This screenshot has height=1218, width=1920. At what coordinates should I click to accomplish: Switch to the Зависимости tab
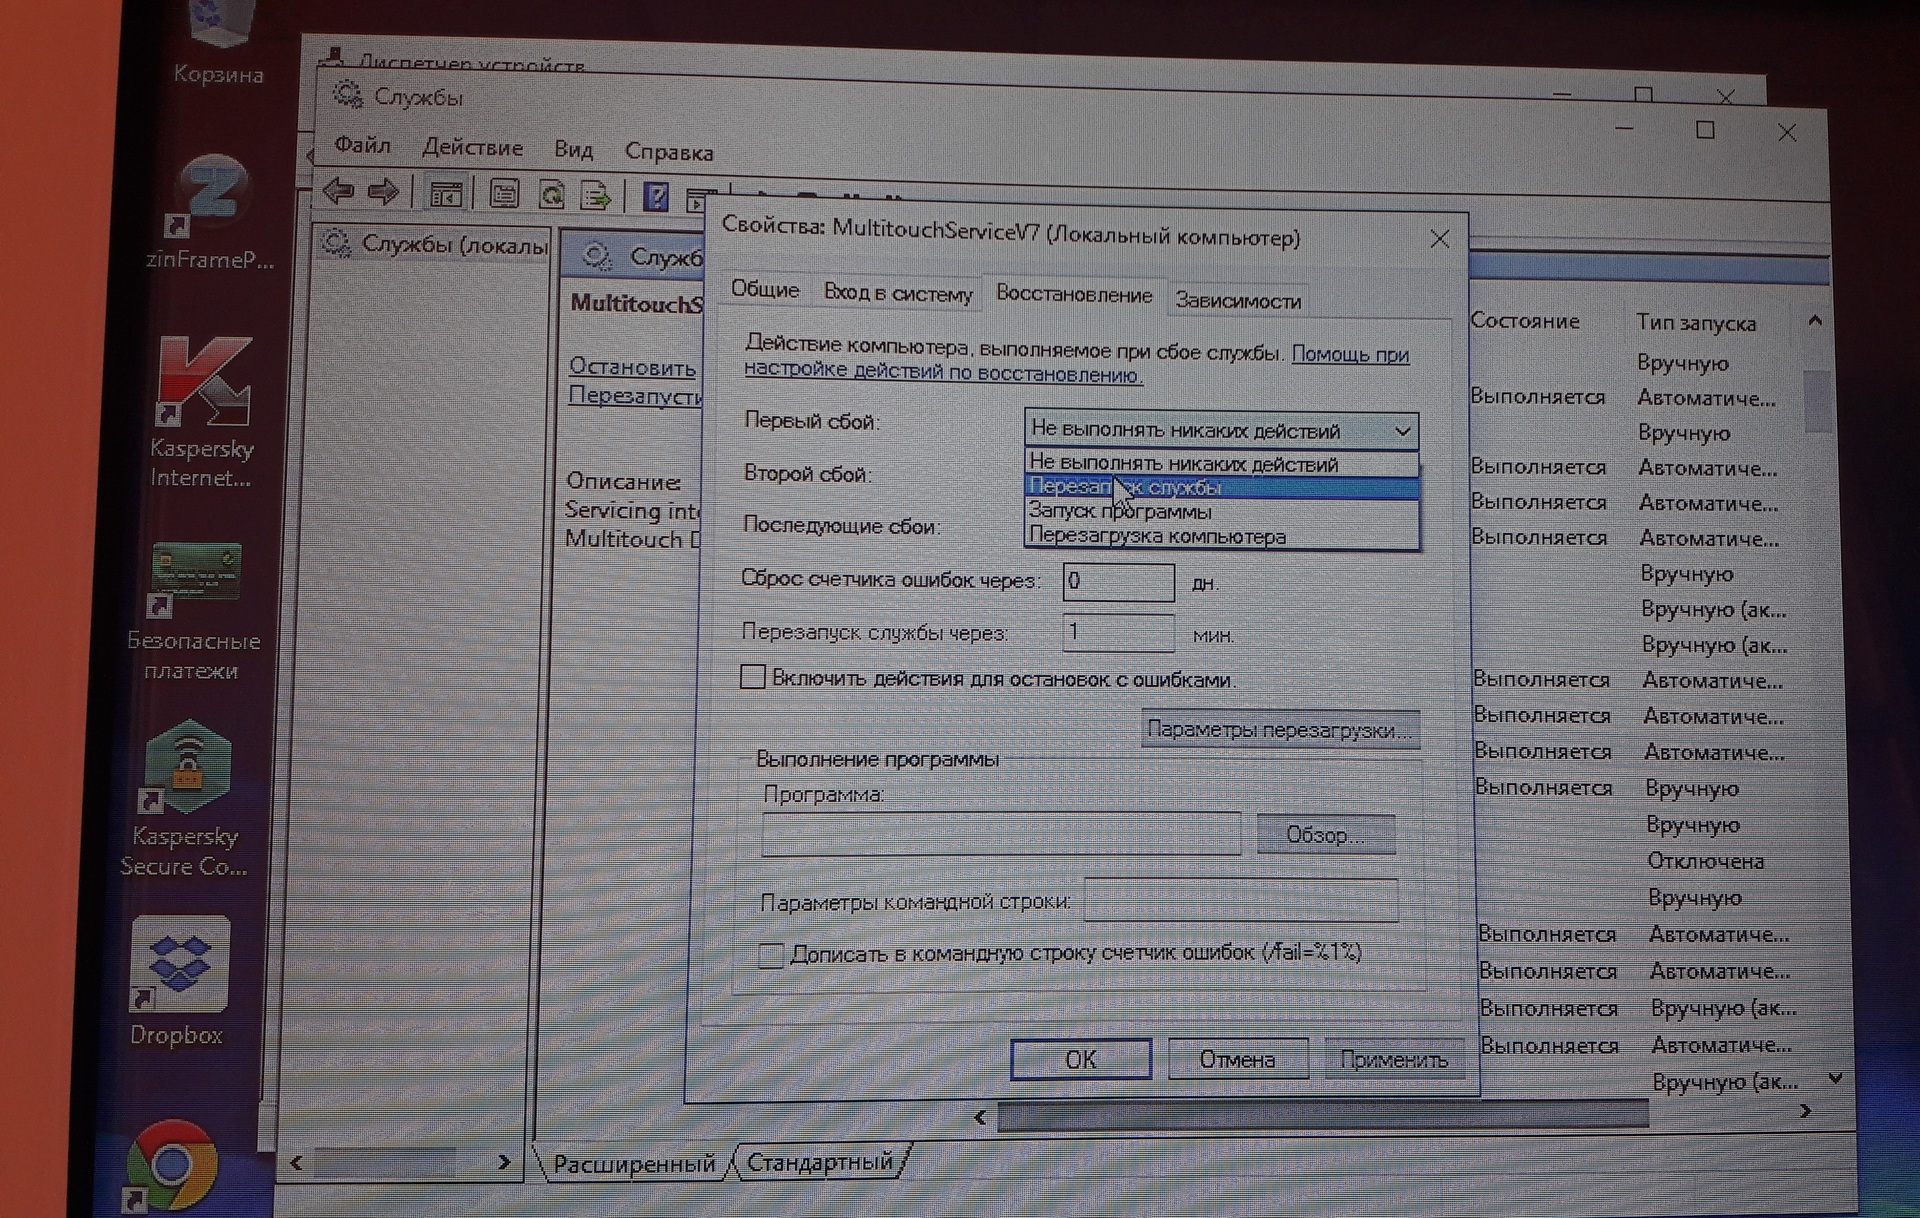1238,300
